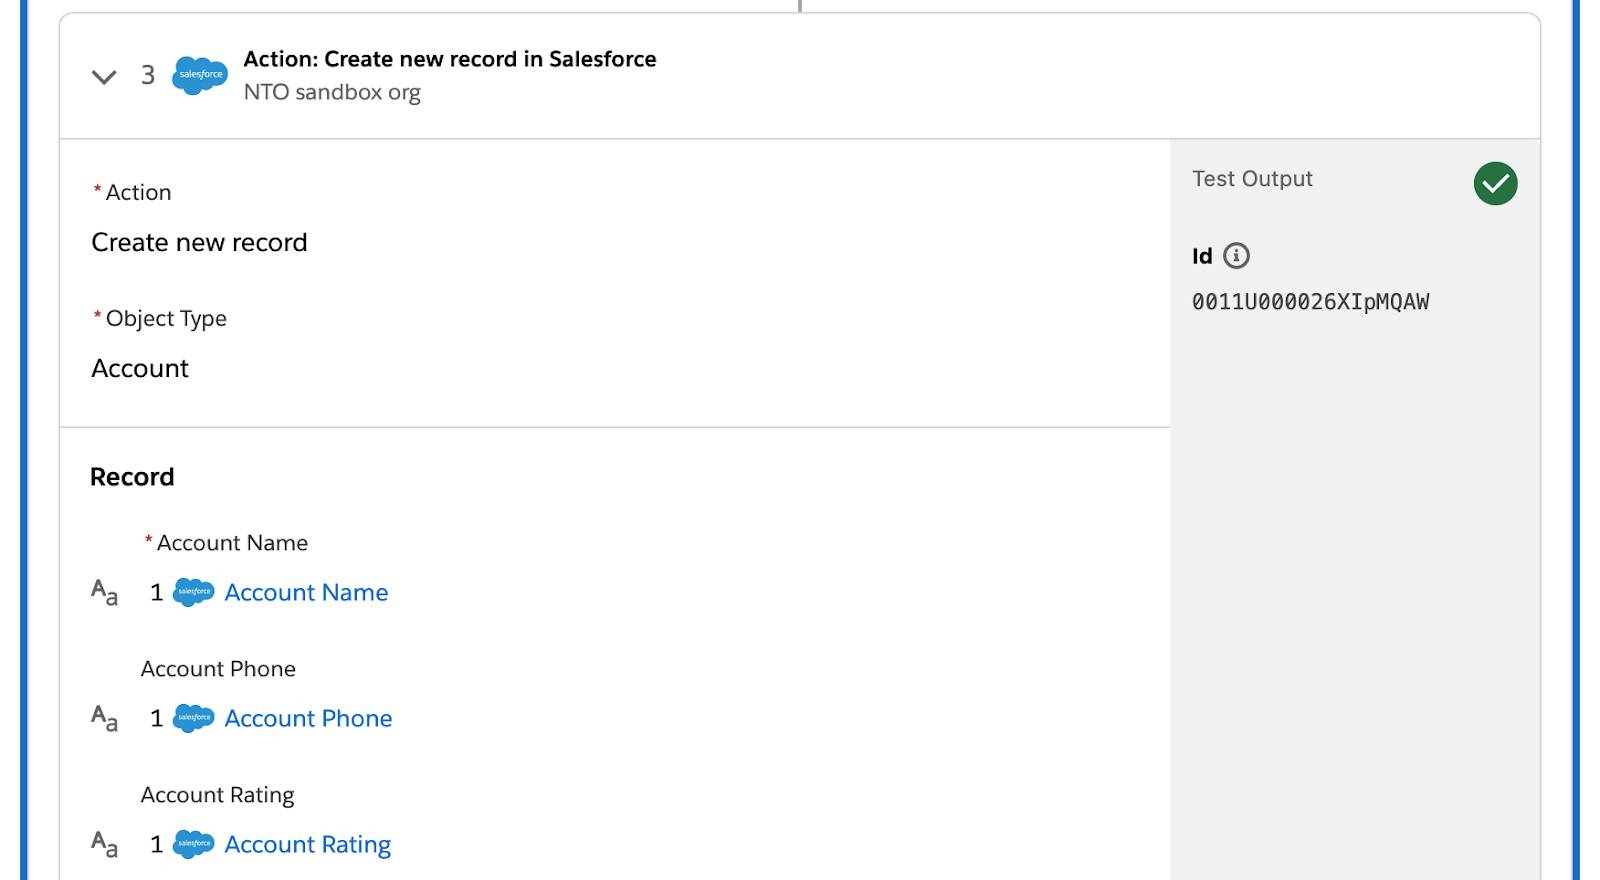Click the Aa text type icon for Account Rating
The image size is (1600, 880).
(x=105, y=844)
